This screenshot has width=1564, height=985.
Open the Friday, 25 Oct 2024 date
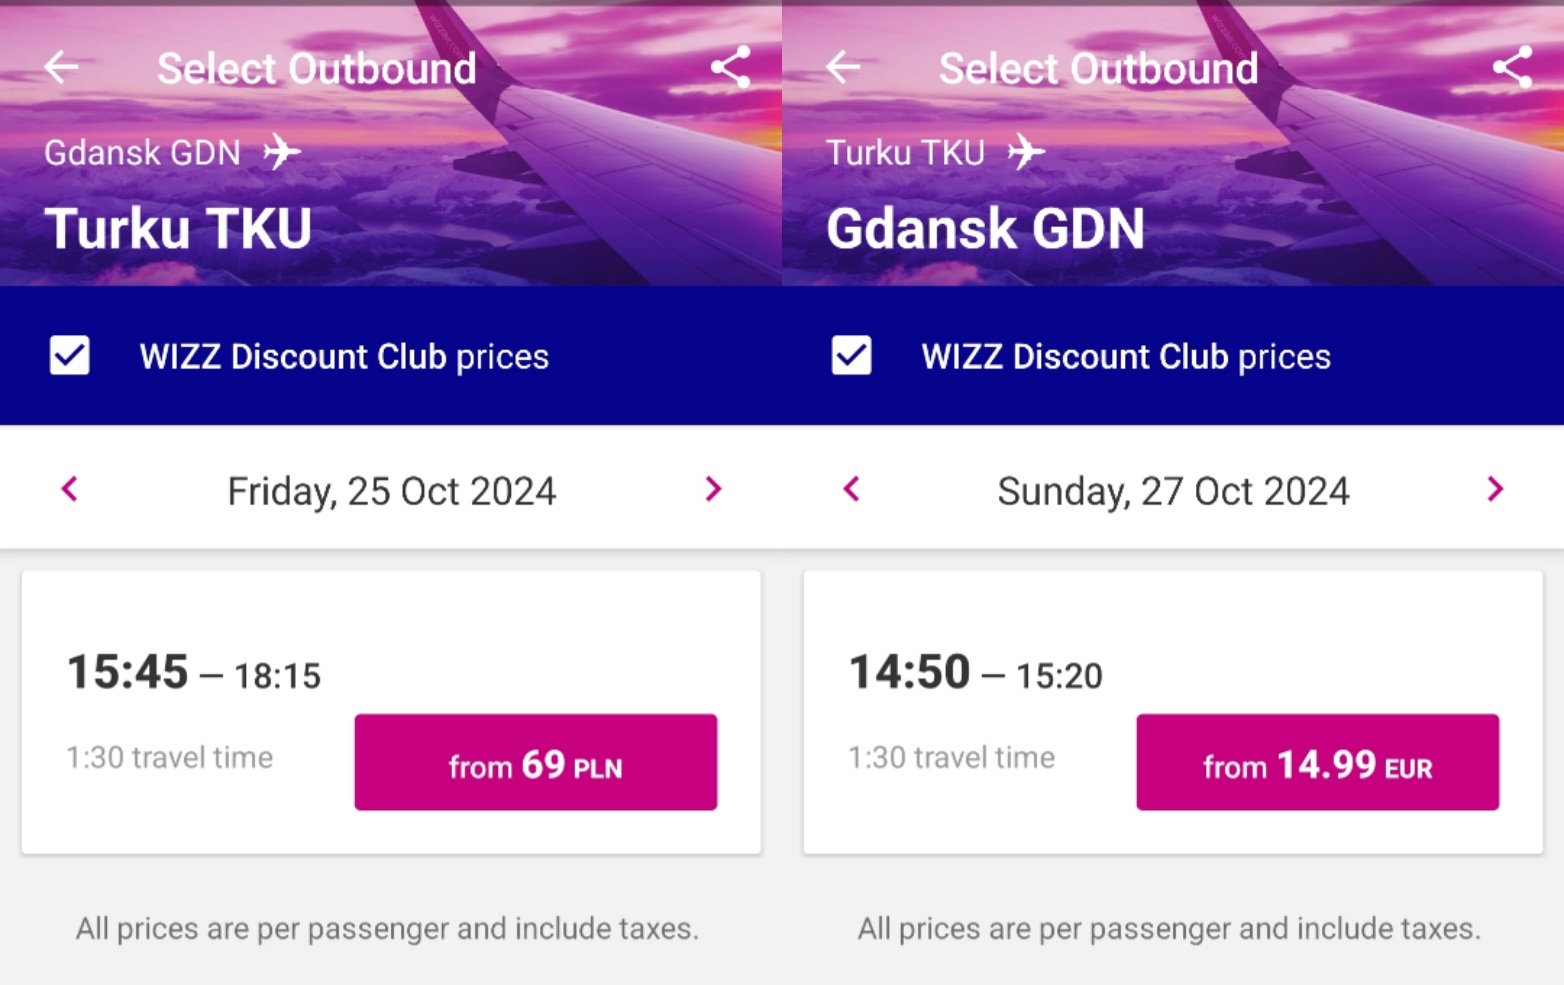[392, 491]
